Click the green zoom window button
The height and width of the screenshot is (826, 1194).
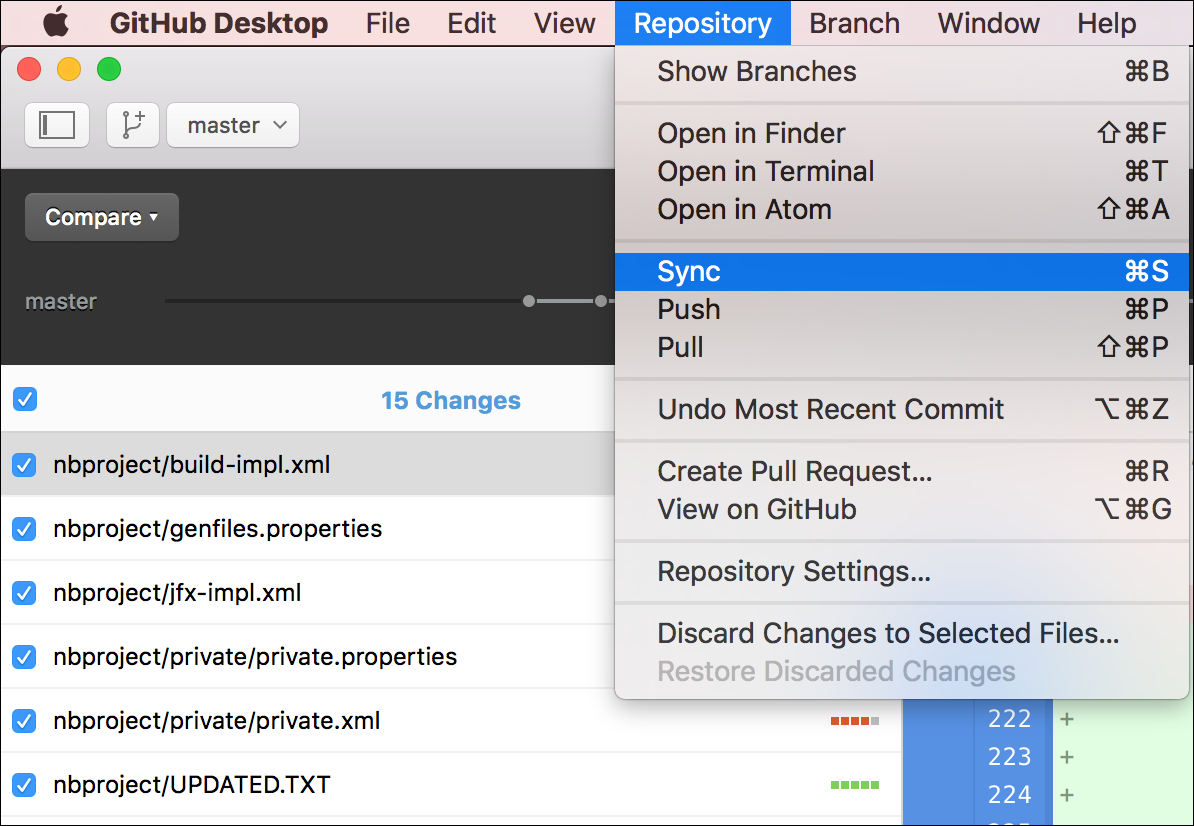(x=109, y=69)
